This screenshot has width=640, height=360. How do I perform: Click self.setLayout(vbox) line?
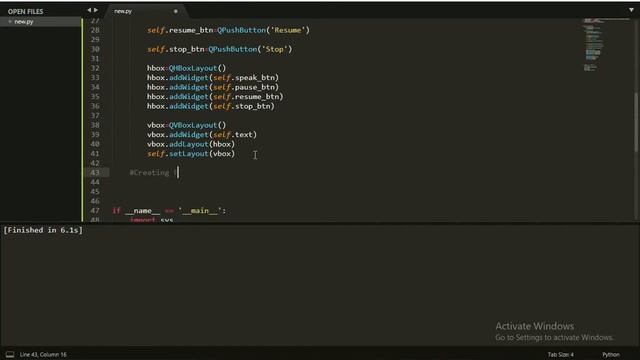click(191, 154)
